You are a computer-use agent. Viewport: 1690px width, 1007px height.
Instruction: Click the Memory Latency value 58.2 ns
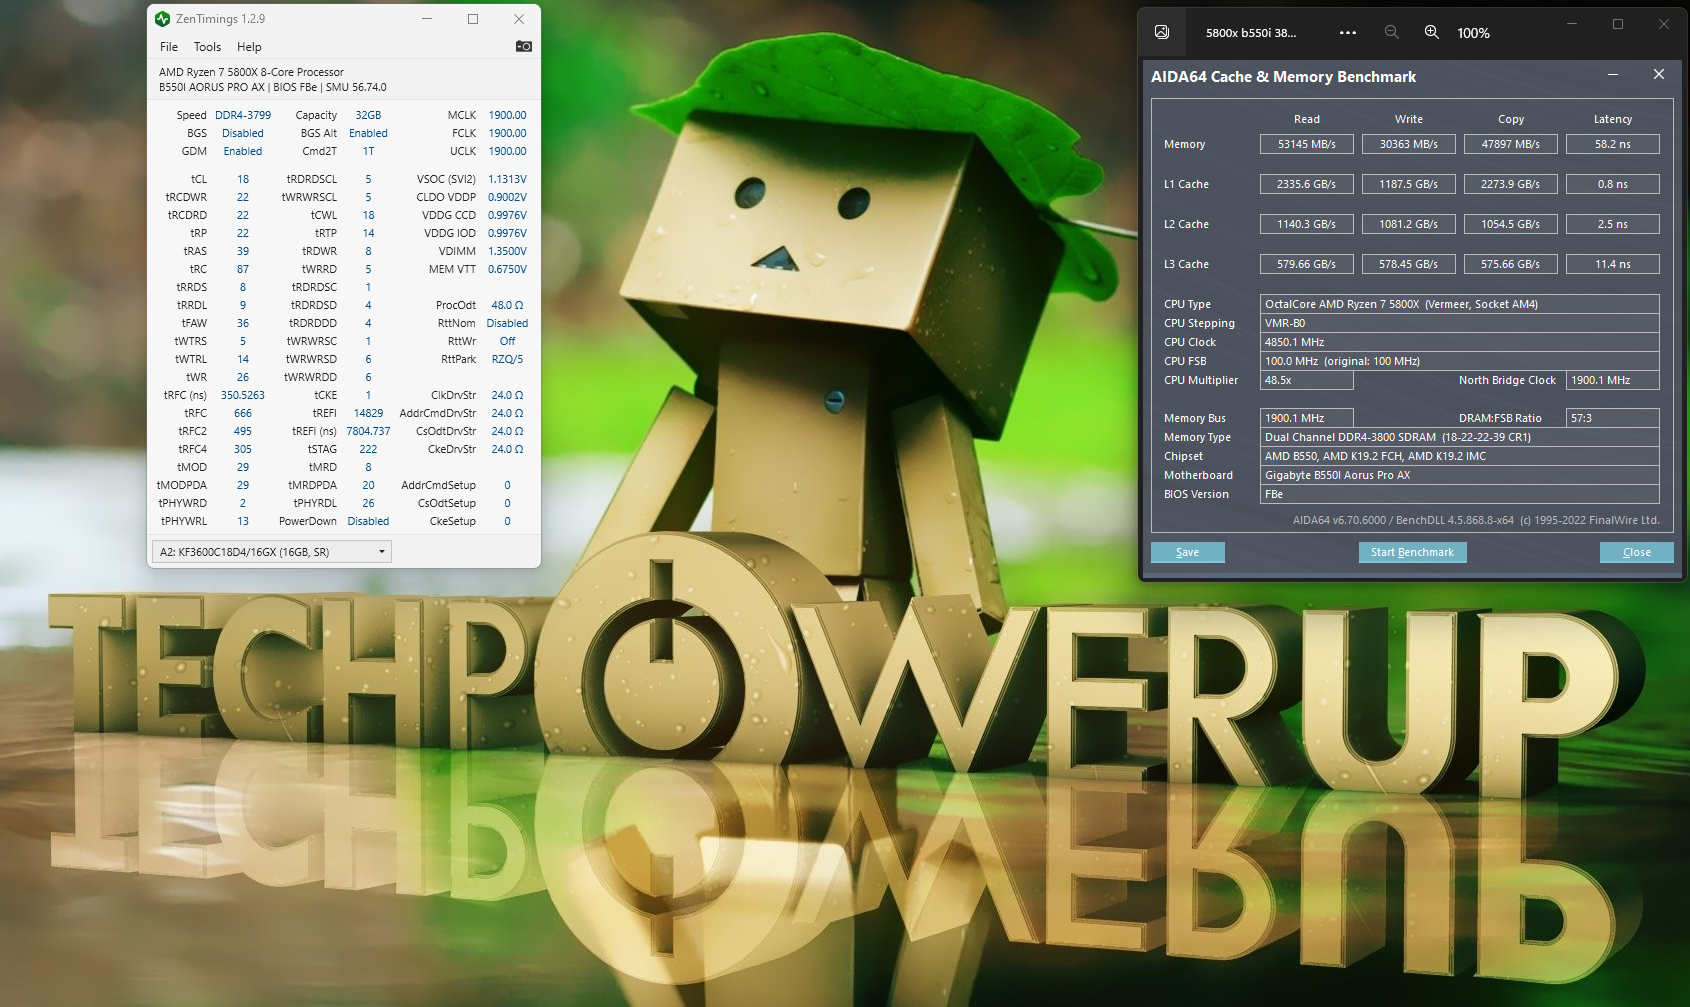1613,144
